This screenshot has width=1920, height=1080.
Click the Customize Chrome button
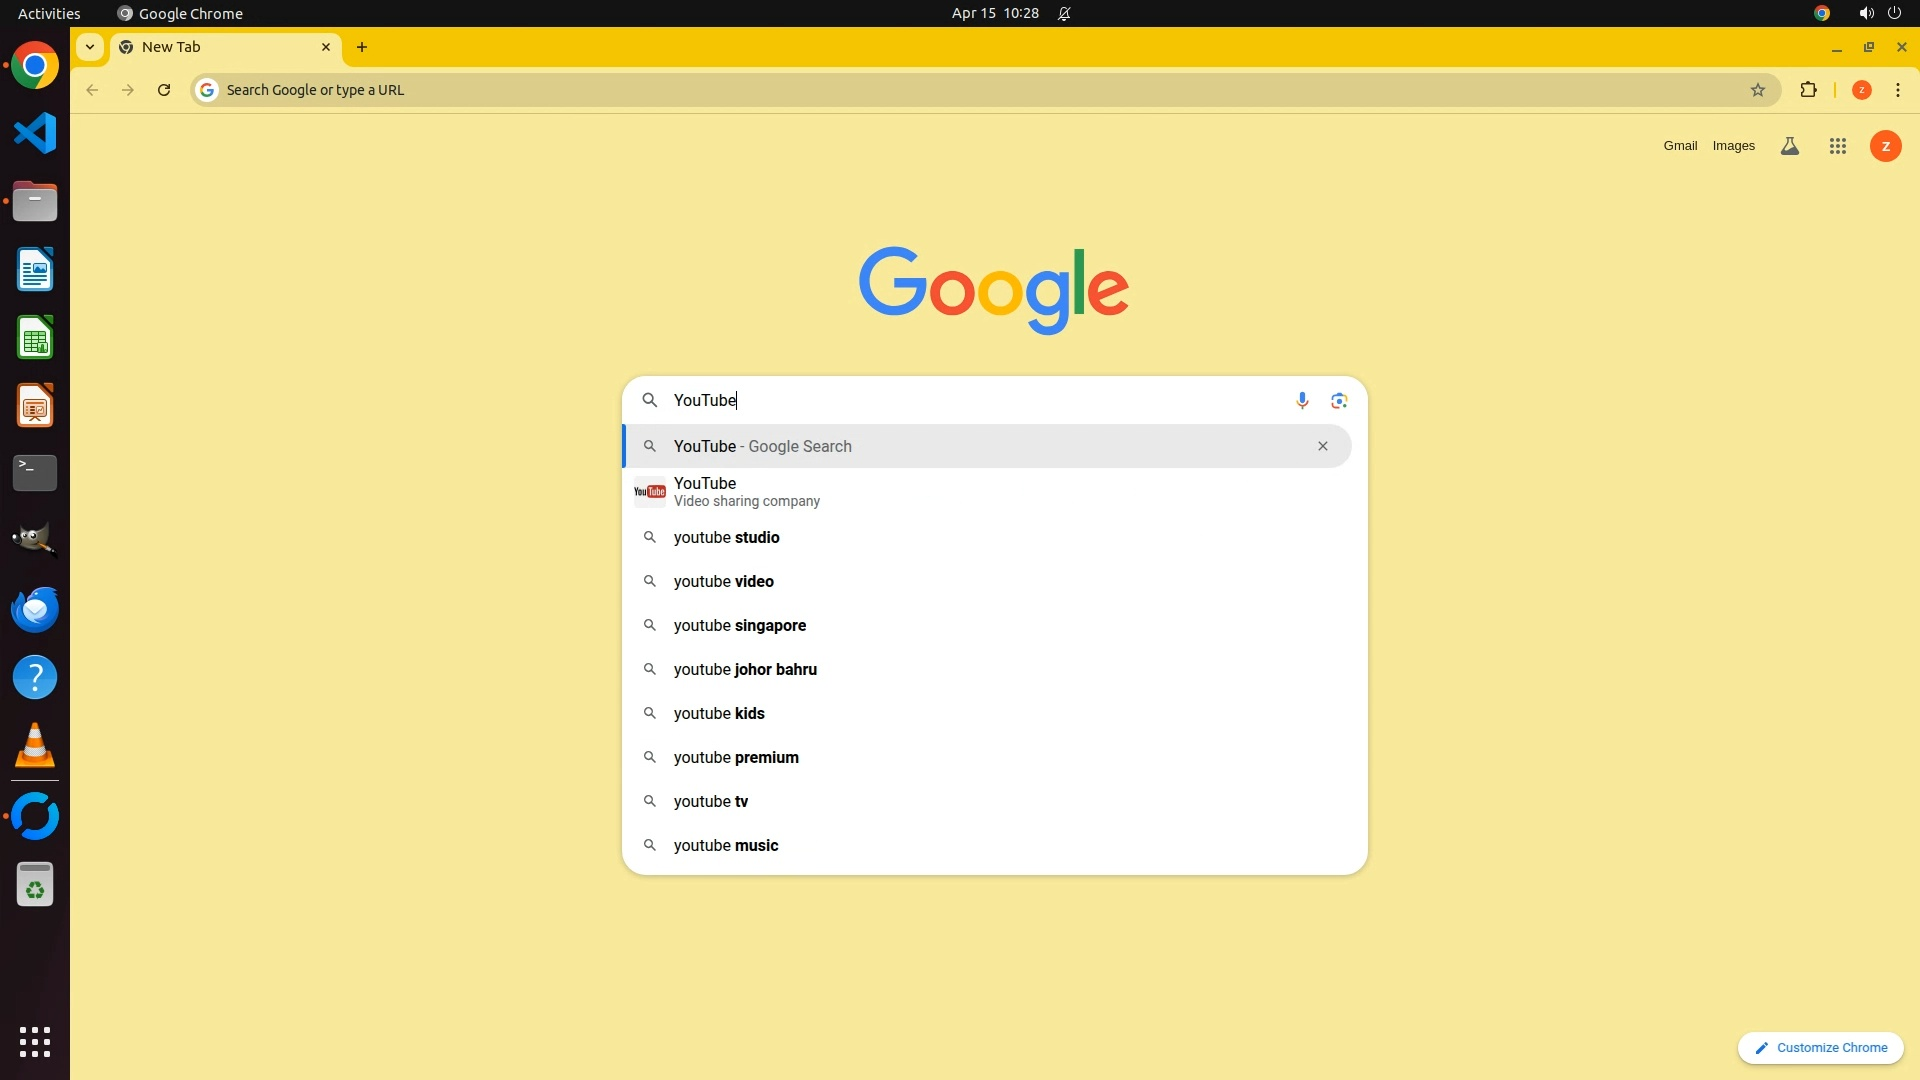pos(1821,1048)
